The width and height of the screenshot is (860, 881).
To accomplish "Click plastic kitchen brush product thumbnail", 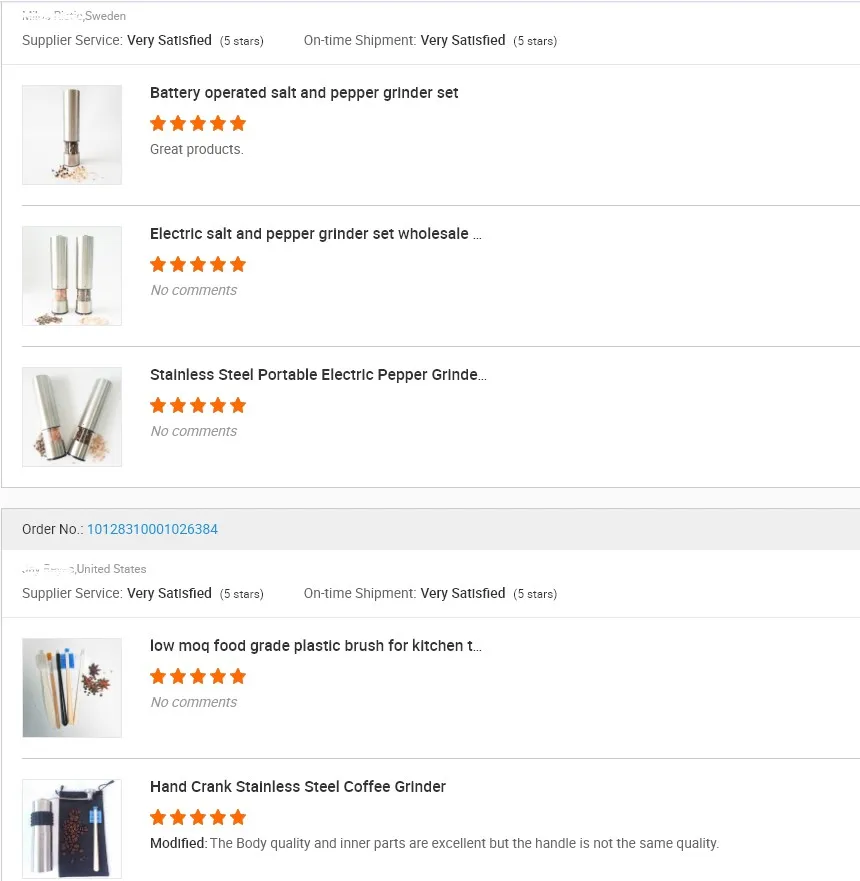I will [72, 688].
